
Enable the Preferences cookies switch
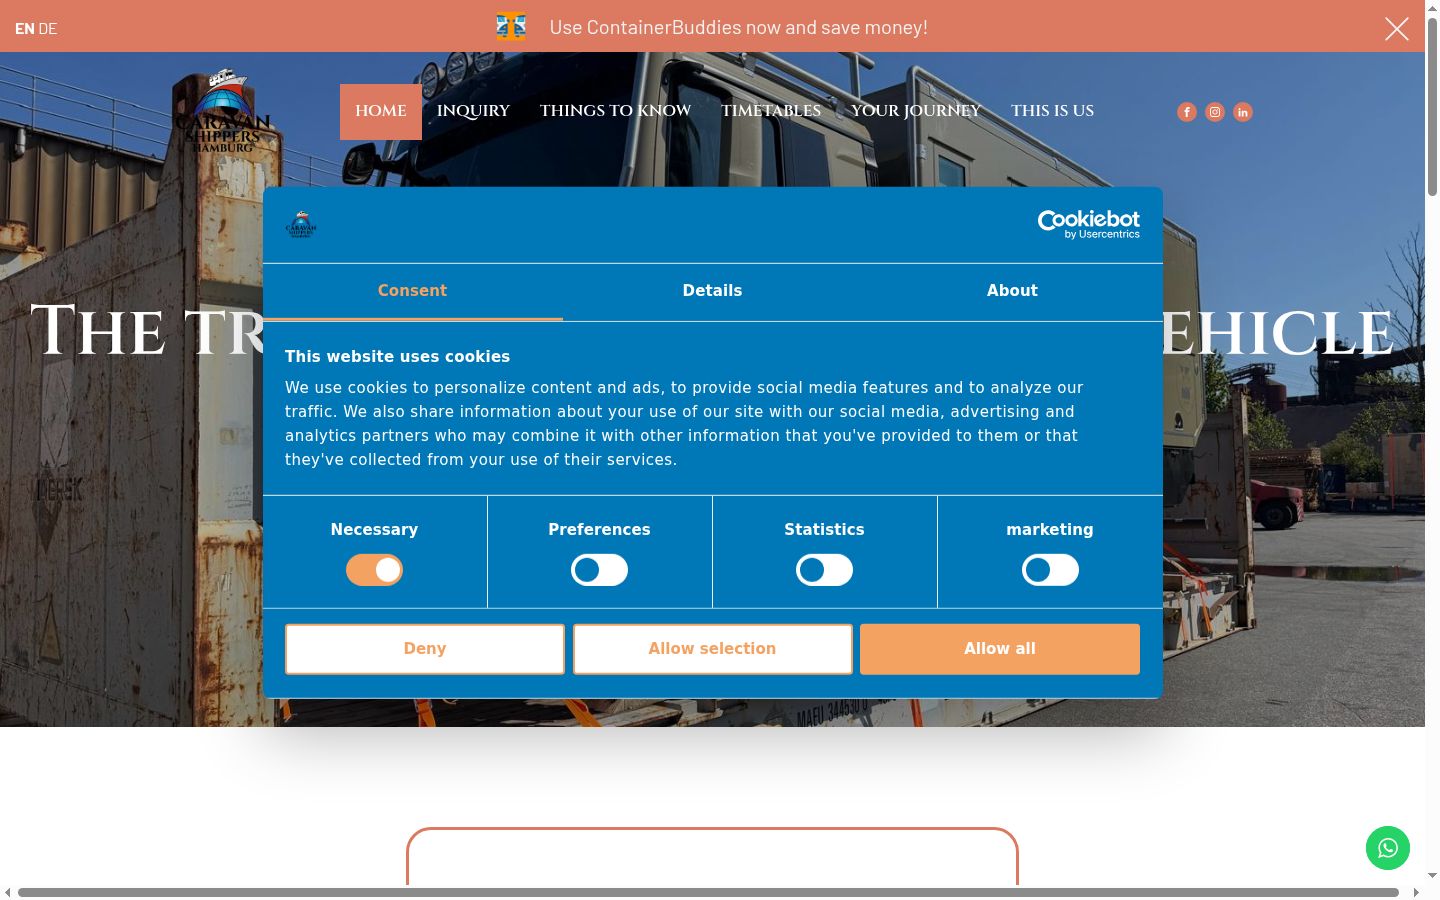click(599, 570)
